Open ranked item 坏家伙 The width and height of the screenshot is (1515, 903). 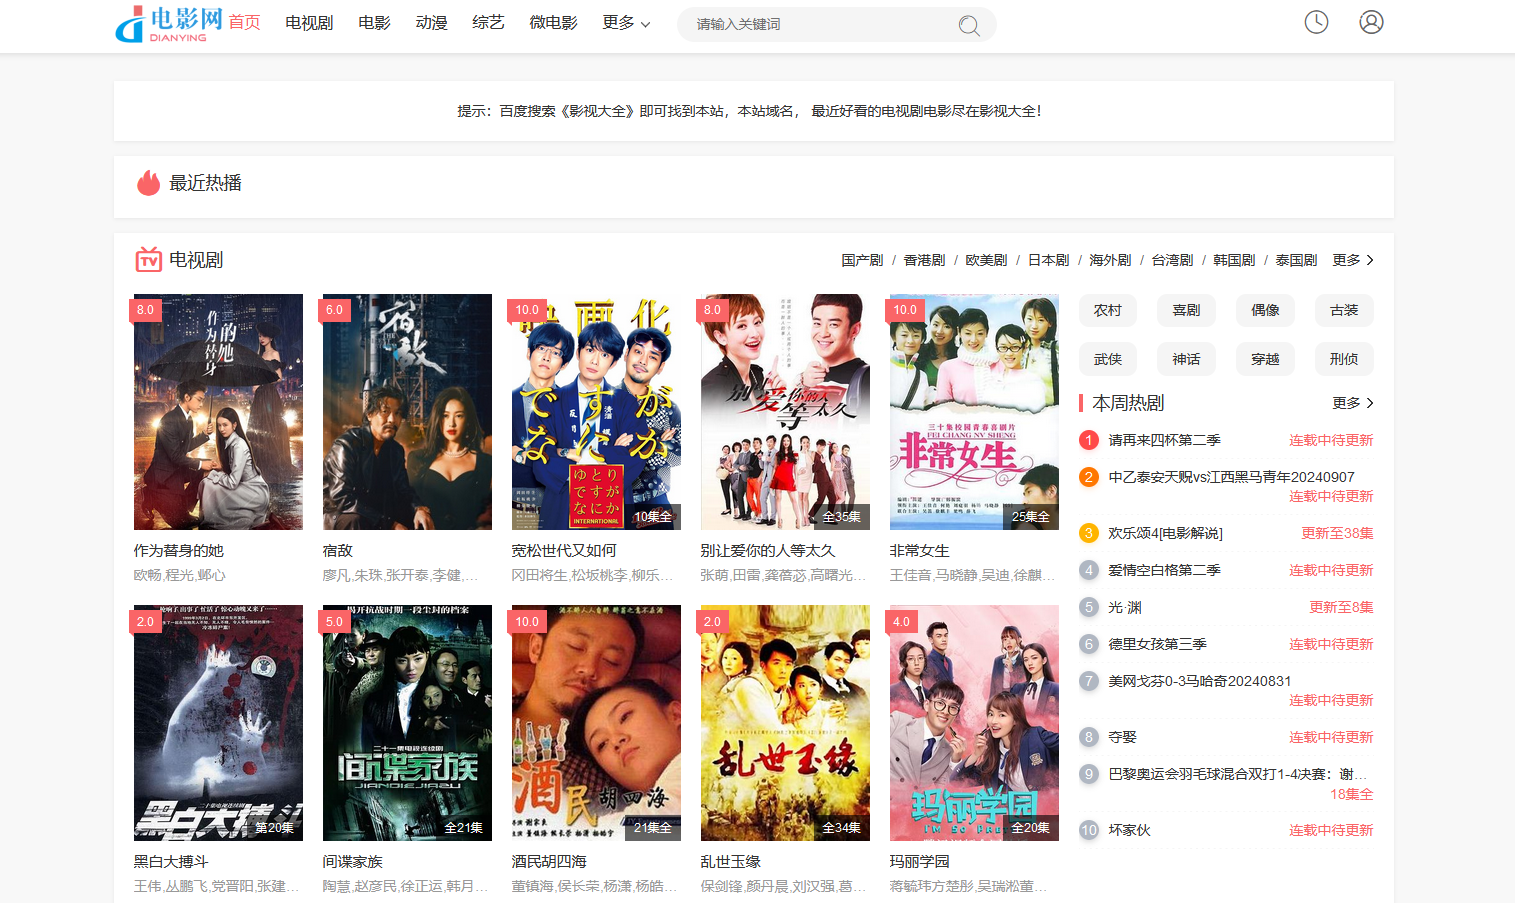tap(1129, 830)
